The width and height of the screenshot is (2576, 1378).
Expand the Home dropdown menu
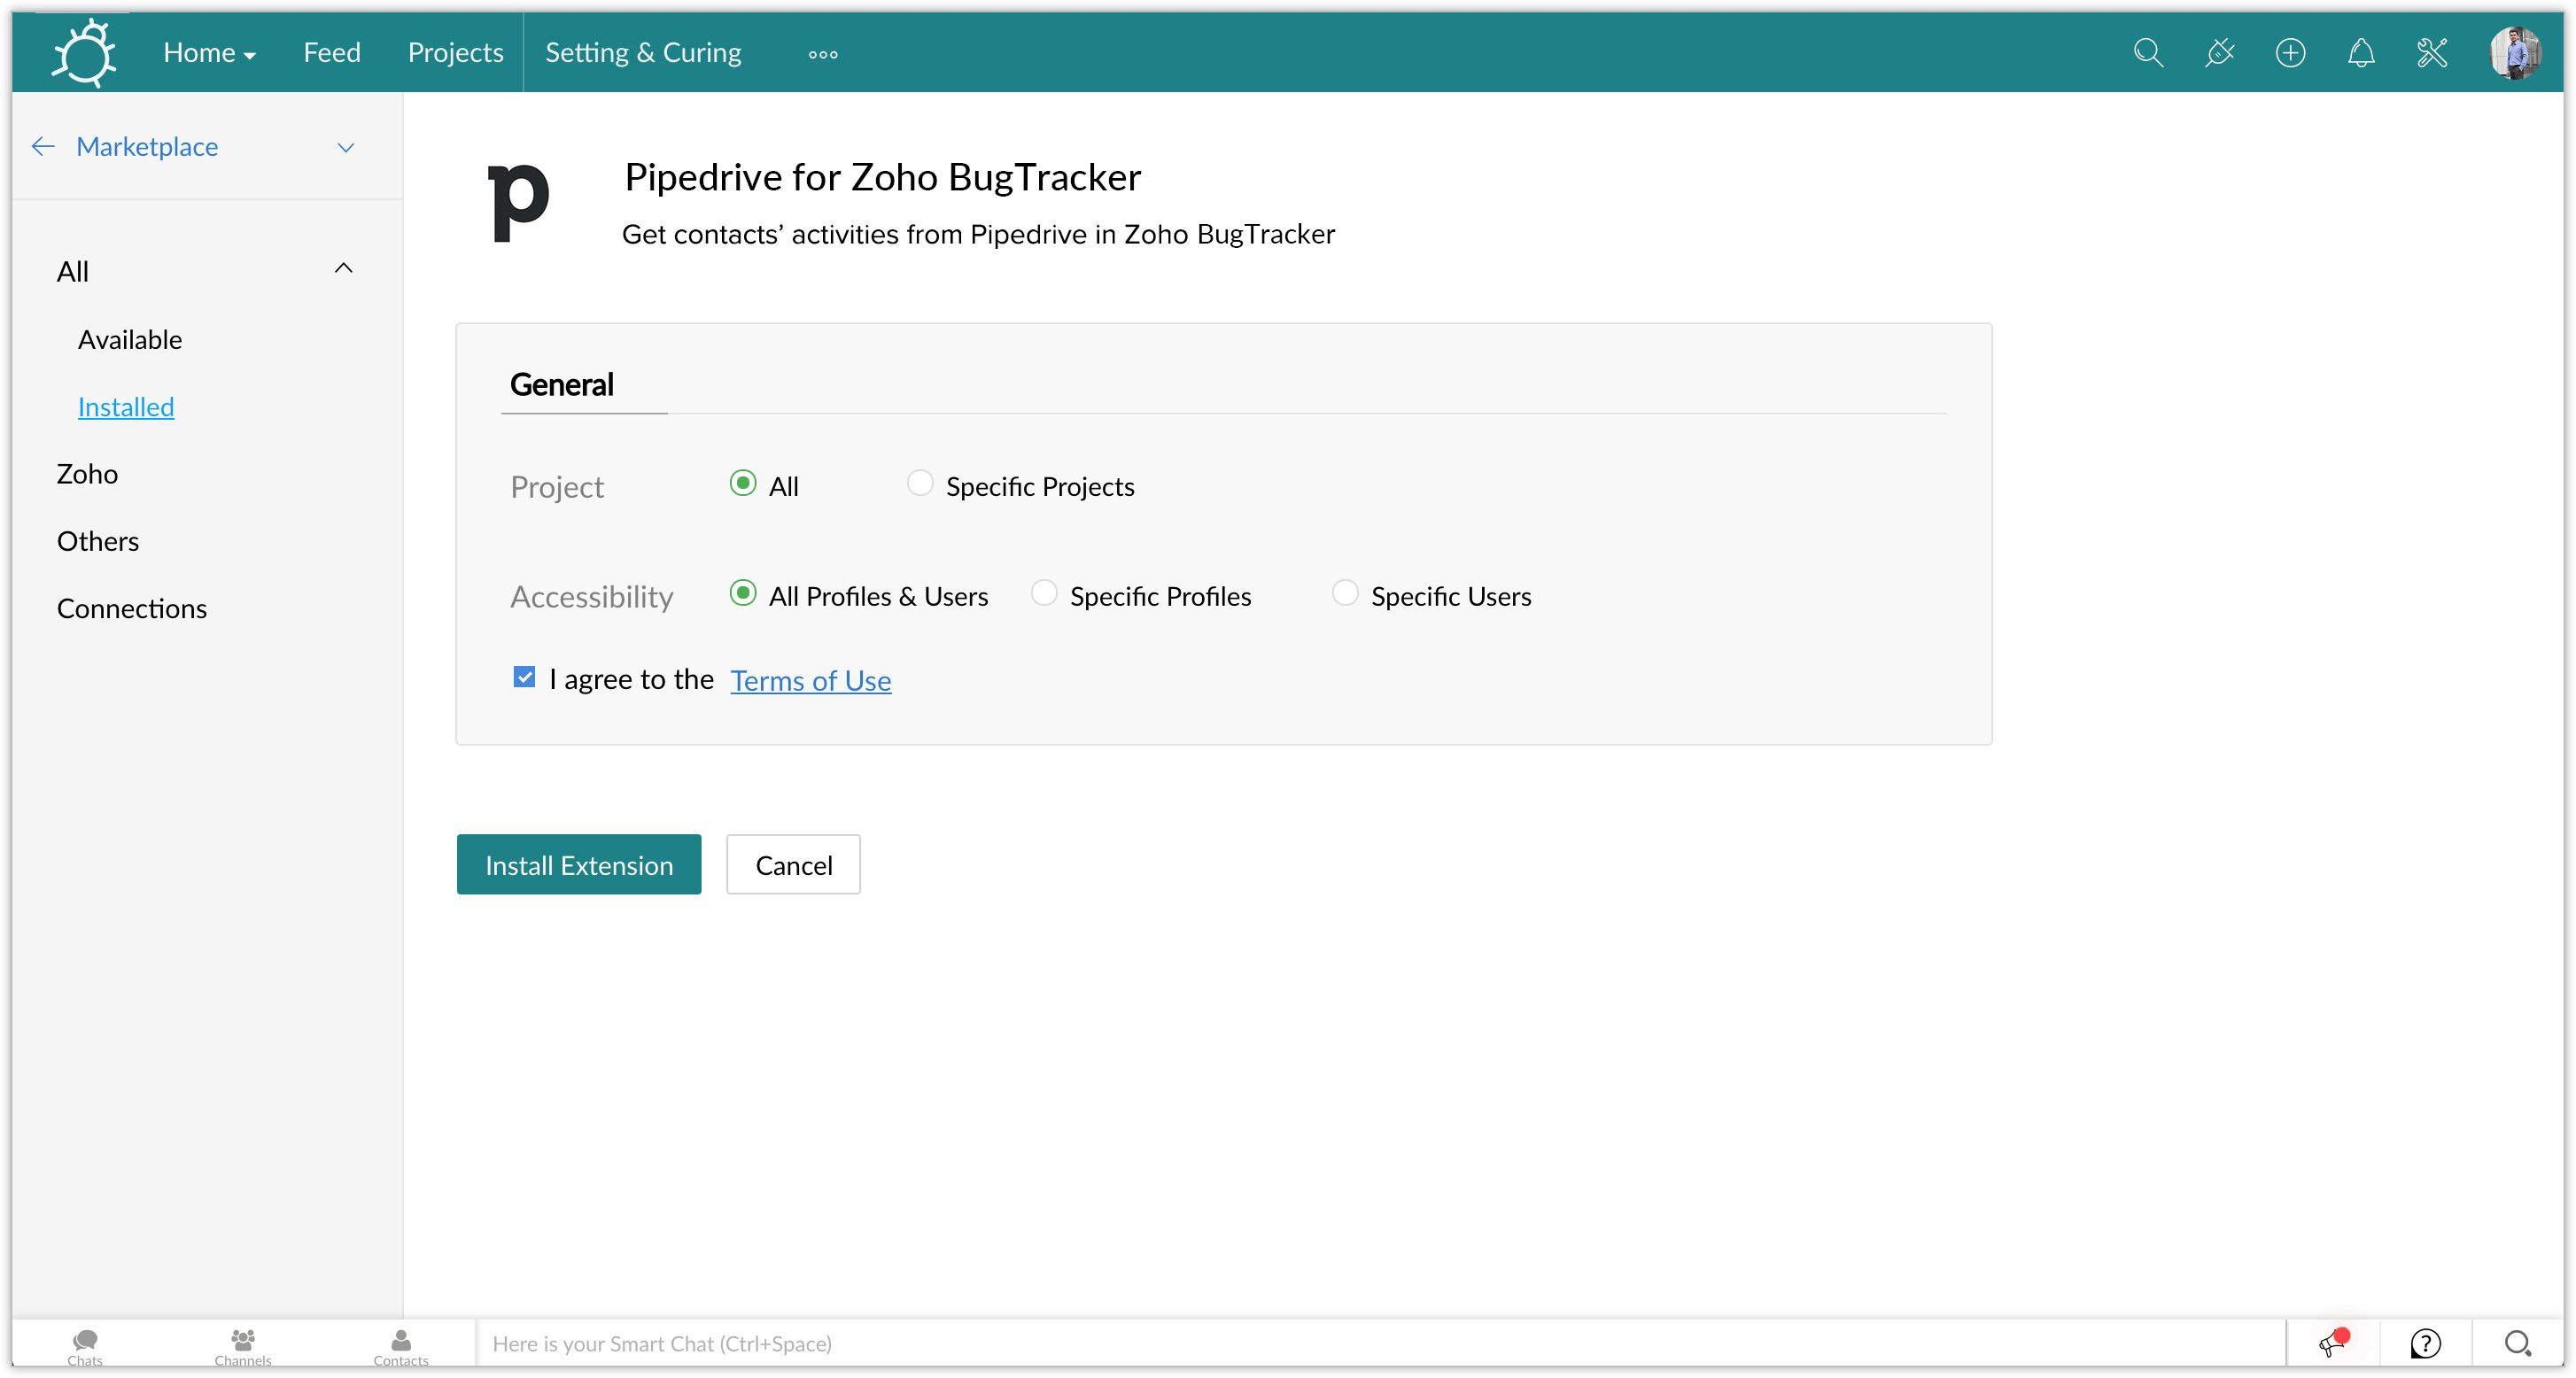[x=209, y=52]
